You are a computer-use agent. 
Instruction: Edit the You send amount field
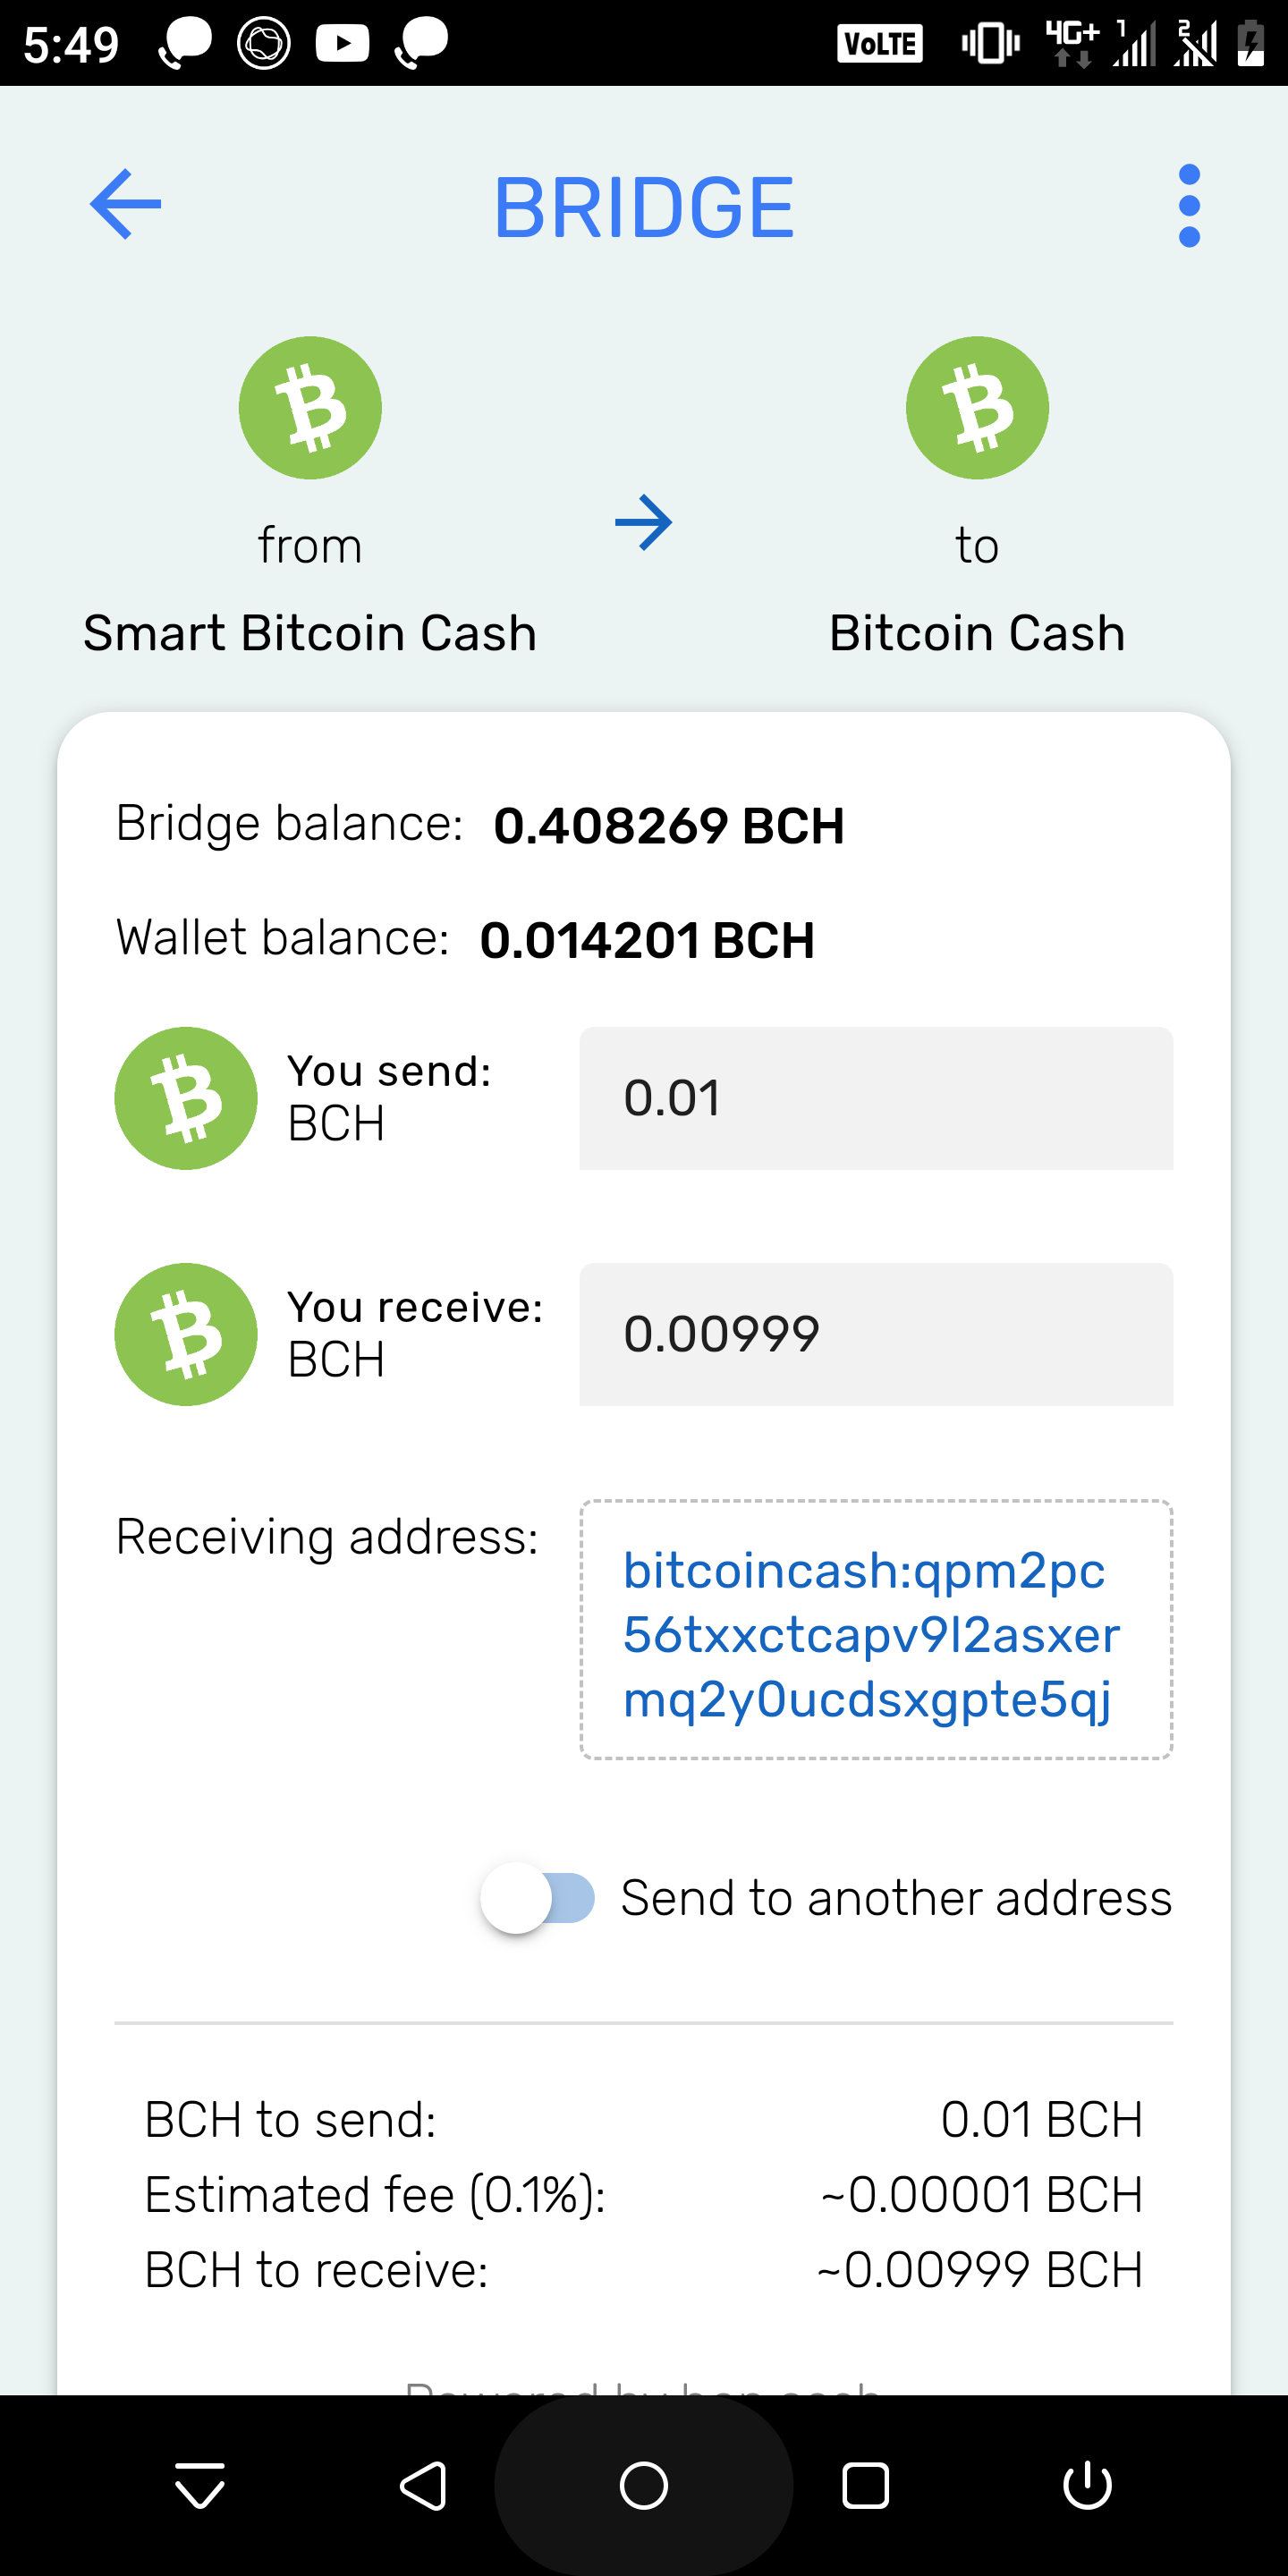click(876, 1098)
